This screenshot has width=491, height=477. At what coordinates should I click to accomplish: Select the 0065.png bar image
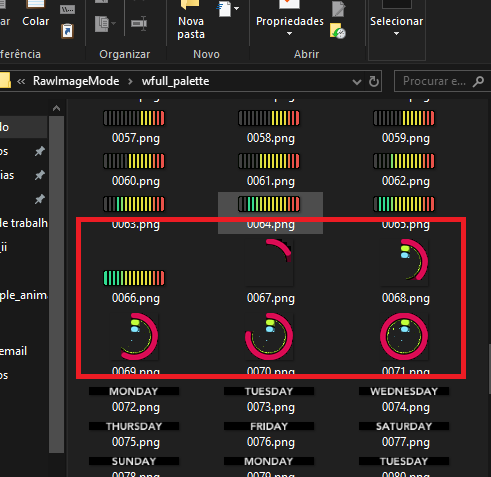404,204
